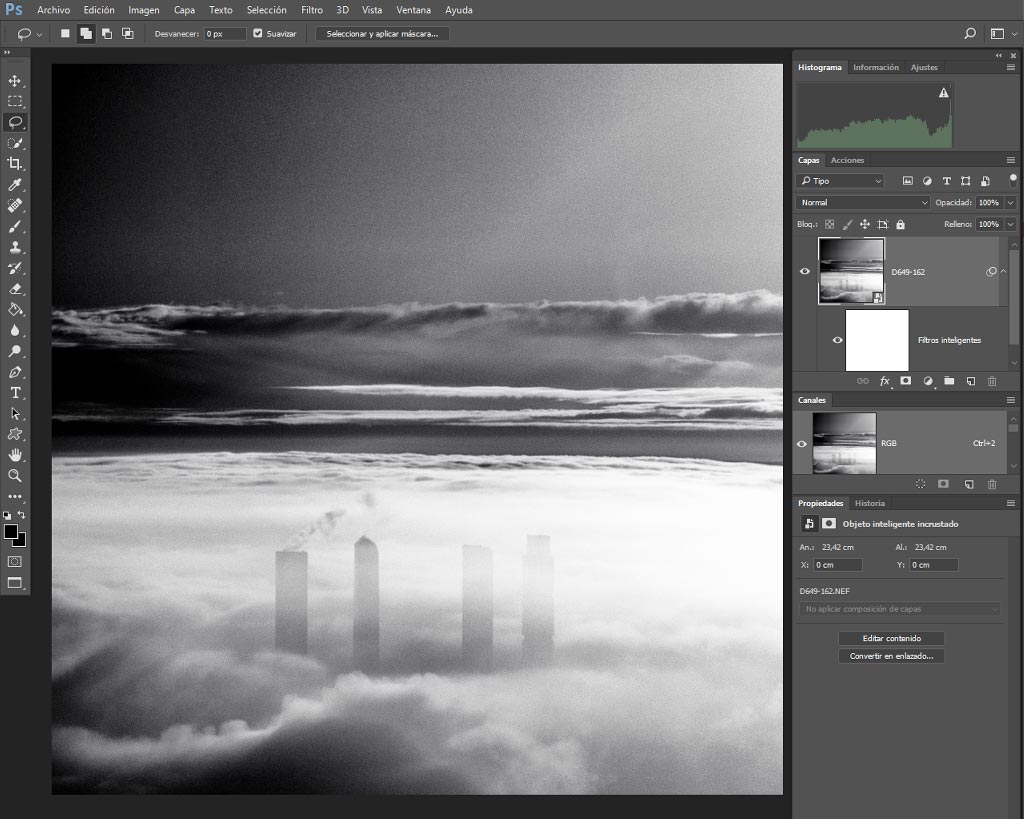The width and height of the screenshot is (1024, 819).
Task: Activate the Zoom tool
Action: [x=14, y=476]
